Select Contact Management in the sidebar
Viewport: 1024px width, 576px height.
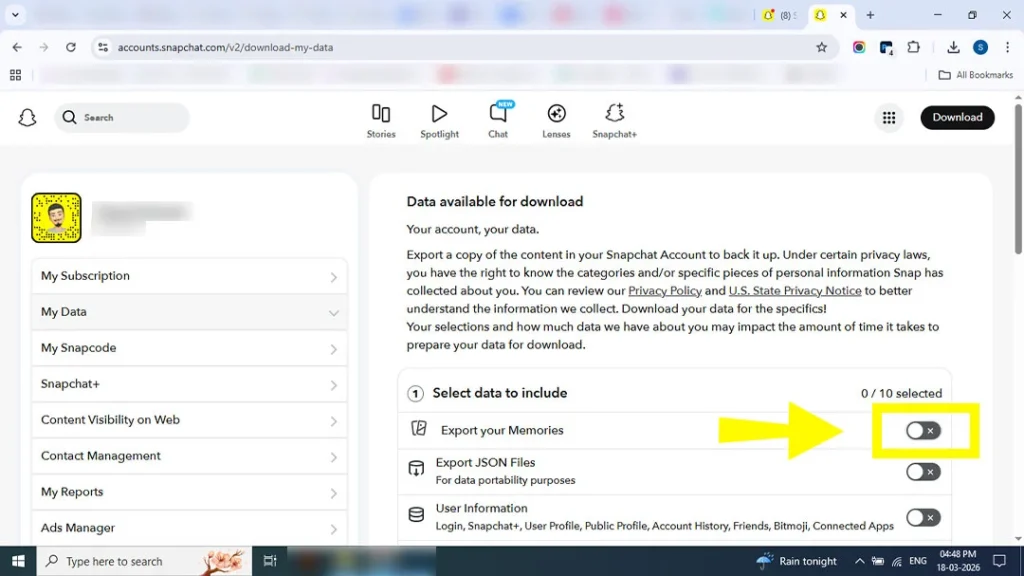point(189,455)
